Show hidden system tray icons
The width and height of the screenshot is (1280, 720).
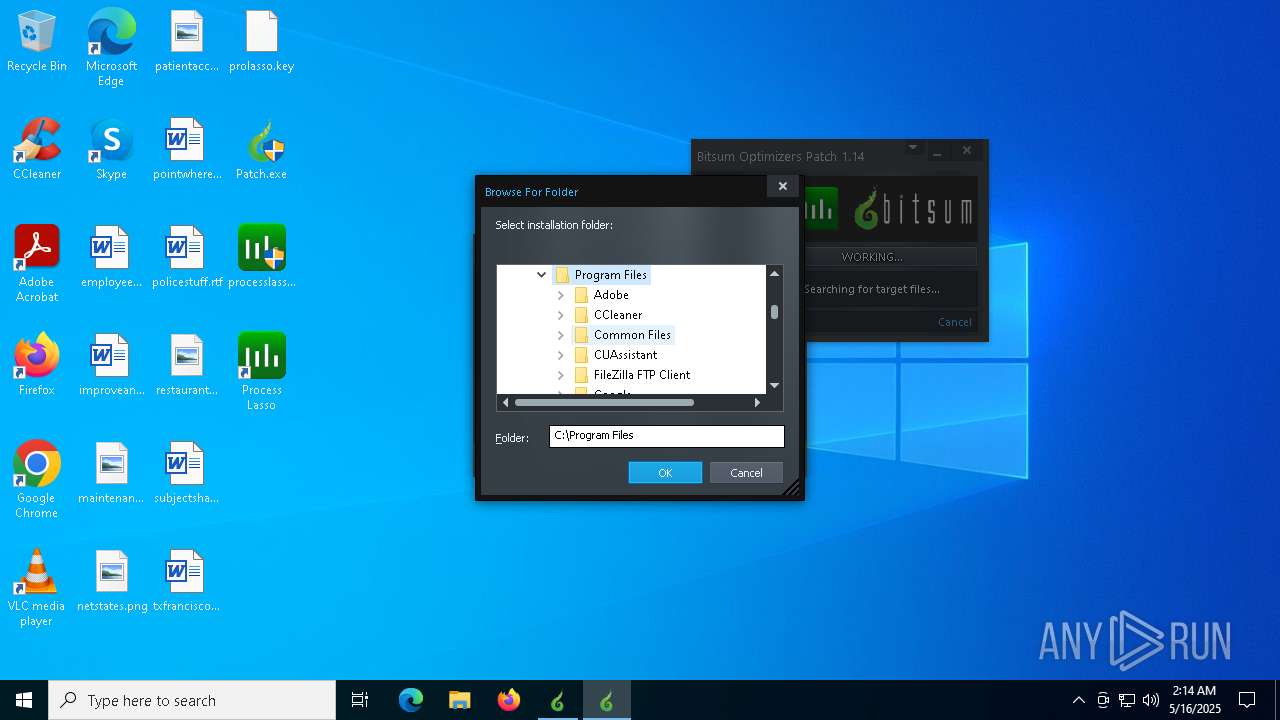click(x=1078, y=700)
